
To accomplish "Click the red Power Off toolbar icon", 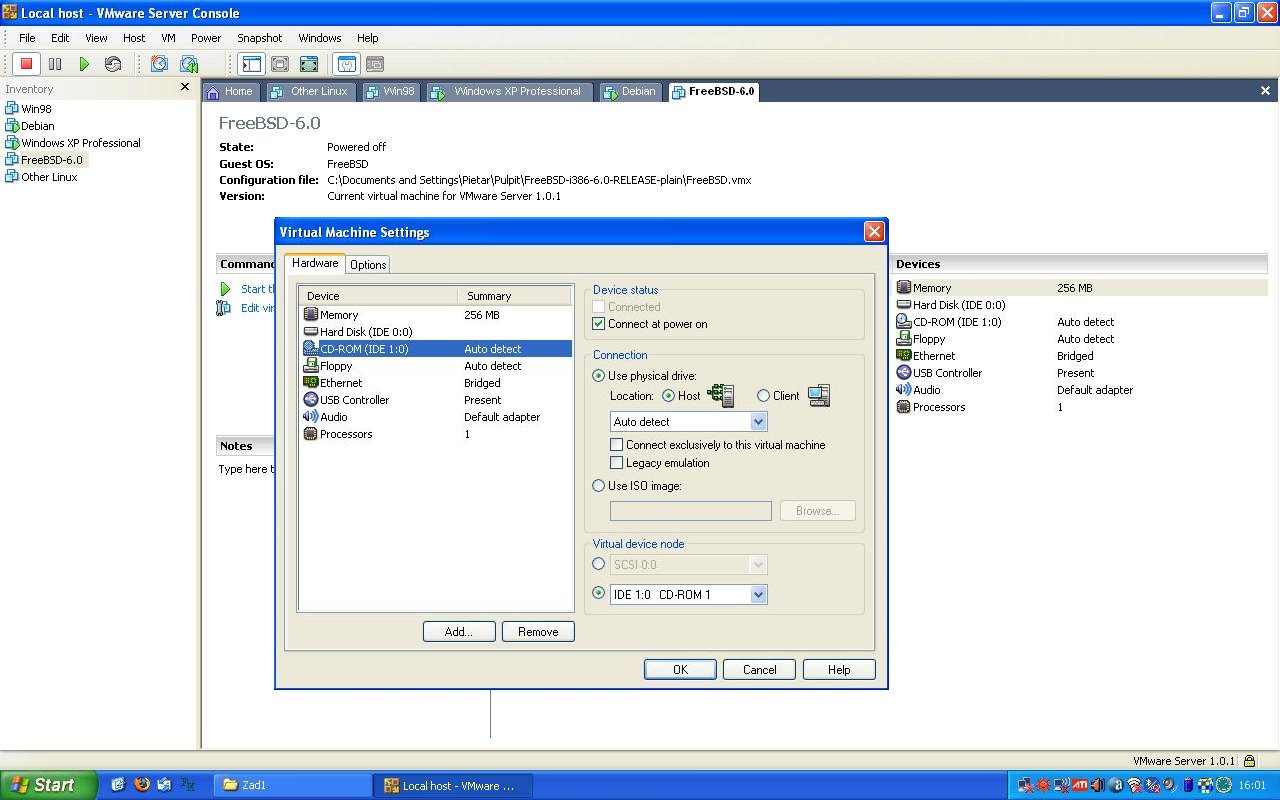I will point(26,64).
